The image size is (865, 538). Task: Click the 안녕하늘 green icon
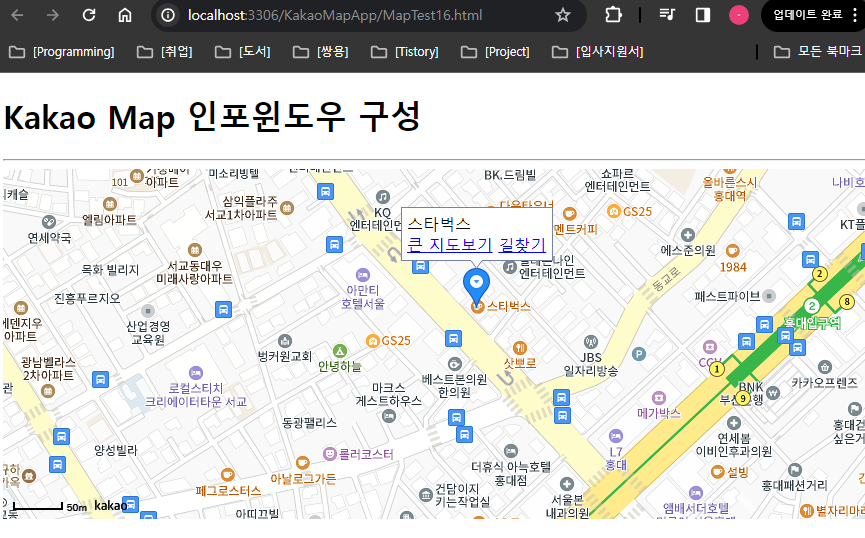point(340,351)
